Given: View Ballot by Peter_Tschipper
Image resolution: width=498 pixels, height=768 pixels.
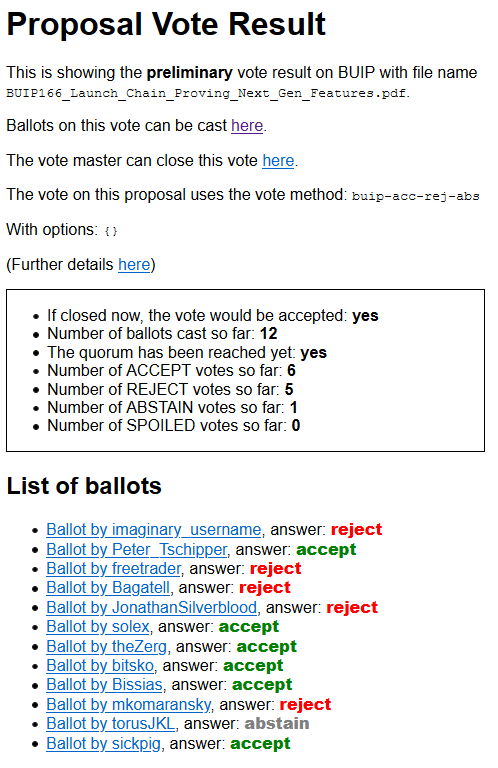Looking at the screenshot, I should point(137,550).
